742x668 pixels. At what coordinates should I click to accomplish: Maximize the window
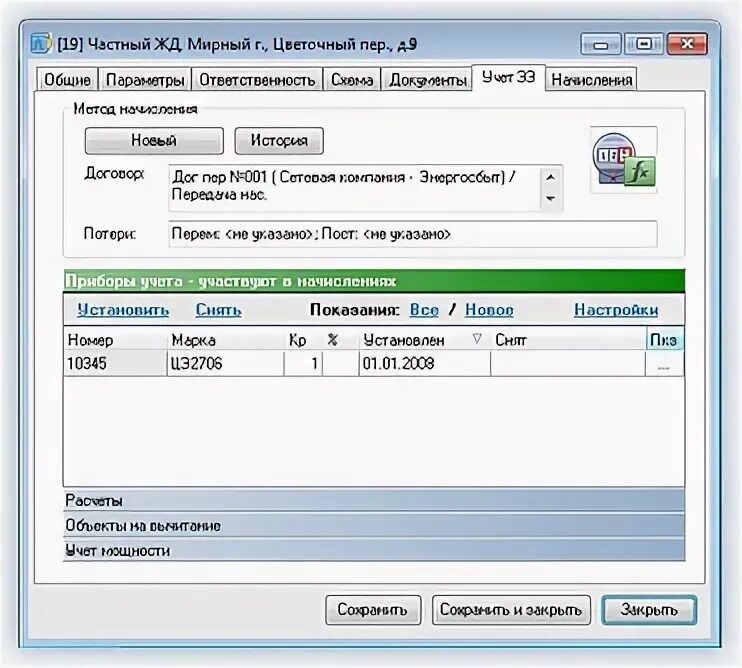click(644, 44)
